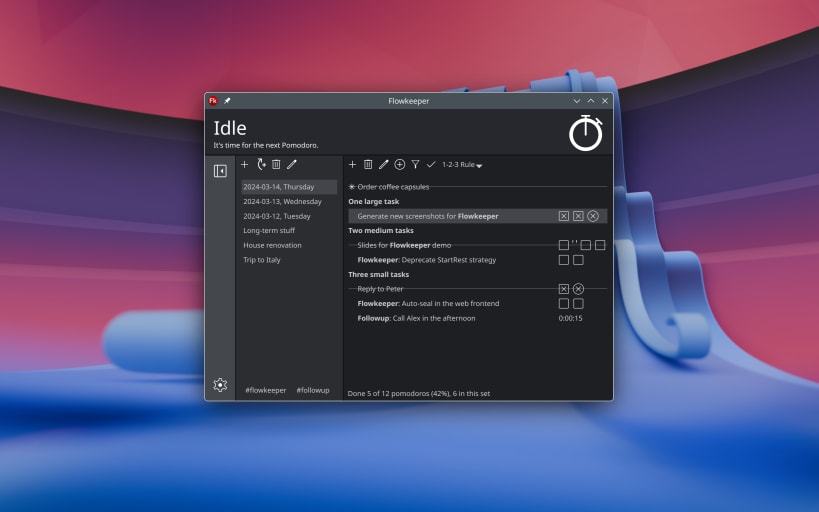Open the 1-2-3 Rule dropdown
Viewport: 819px width, 512px height.
point(462,165)
